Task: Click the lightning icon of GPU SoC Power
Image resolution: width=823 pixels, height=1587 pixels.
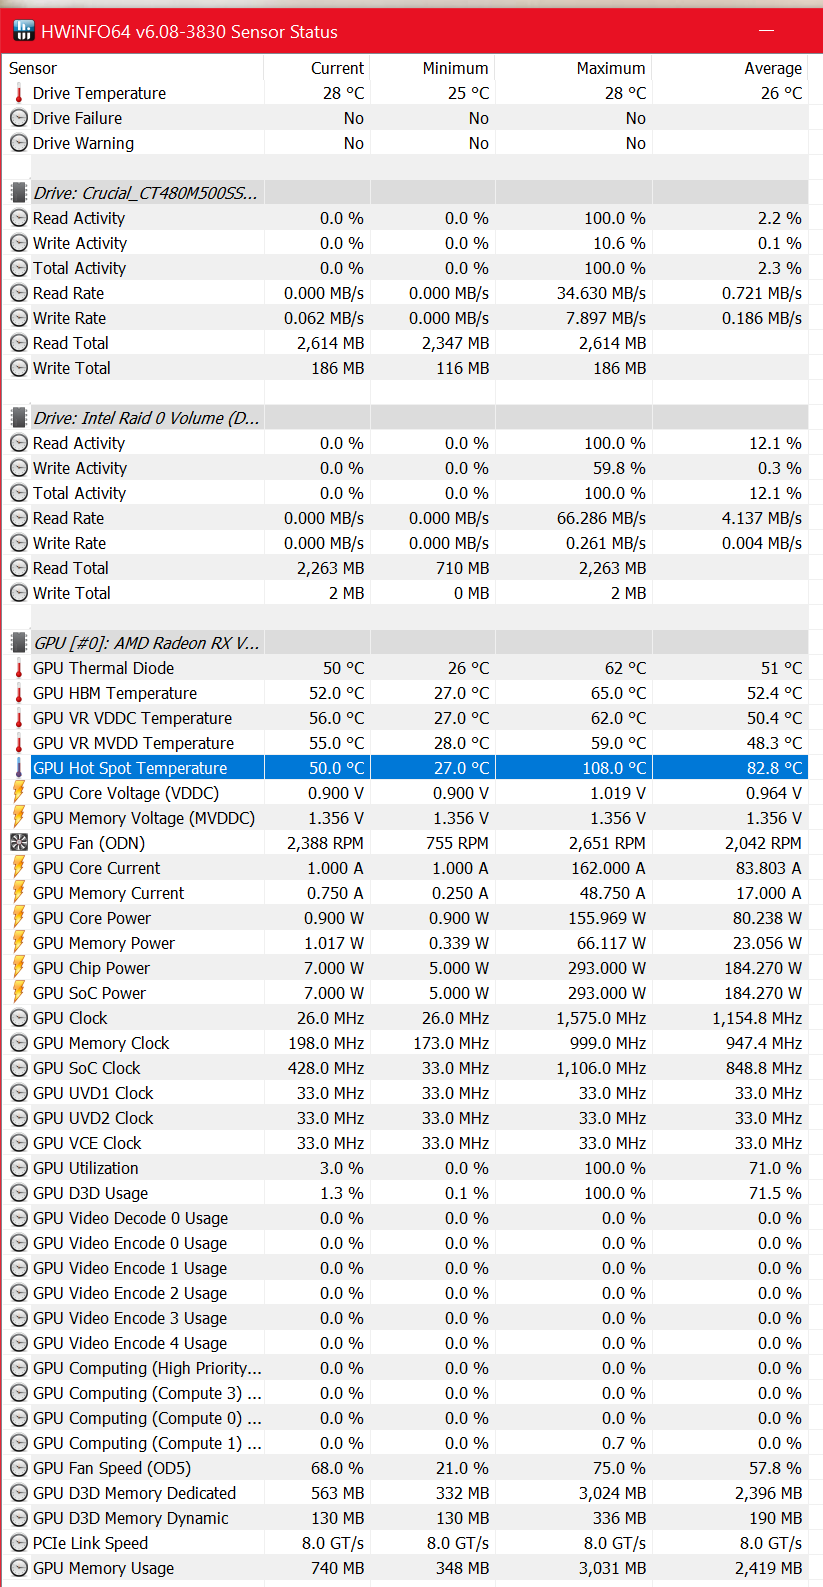Action: click(x=19, y=993)
